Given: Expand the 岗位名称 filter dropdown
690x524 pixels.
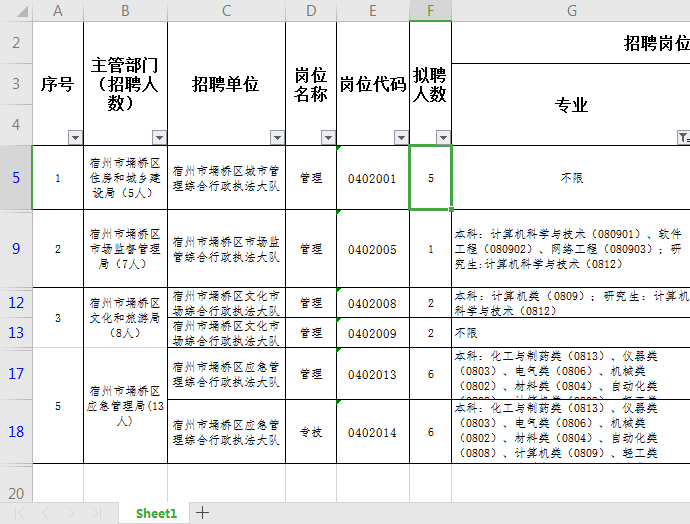Looking at the screenshot, I should pyautogui.click(x=328, y=137).
